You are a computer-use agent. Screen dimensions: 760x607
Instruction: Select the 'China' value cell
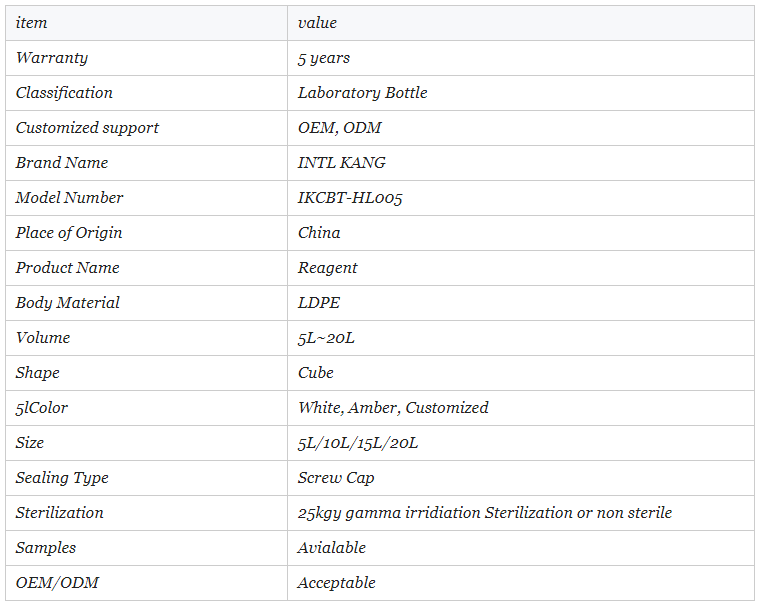319,233
